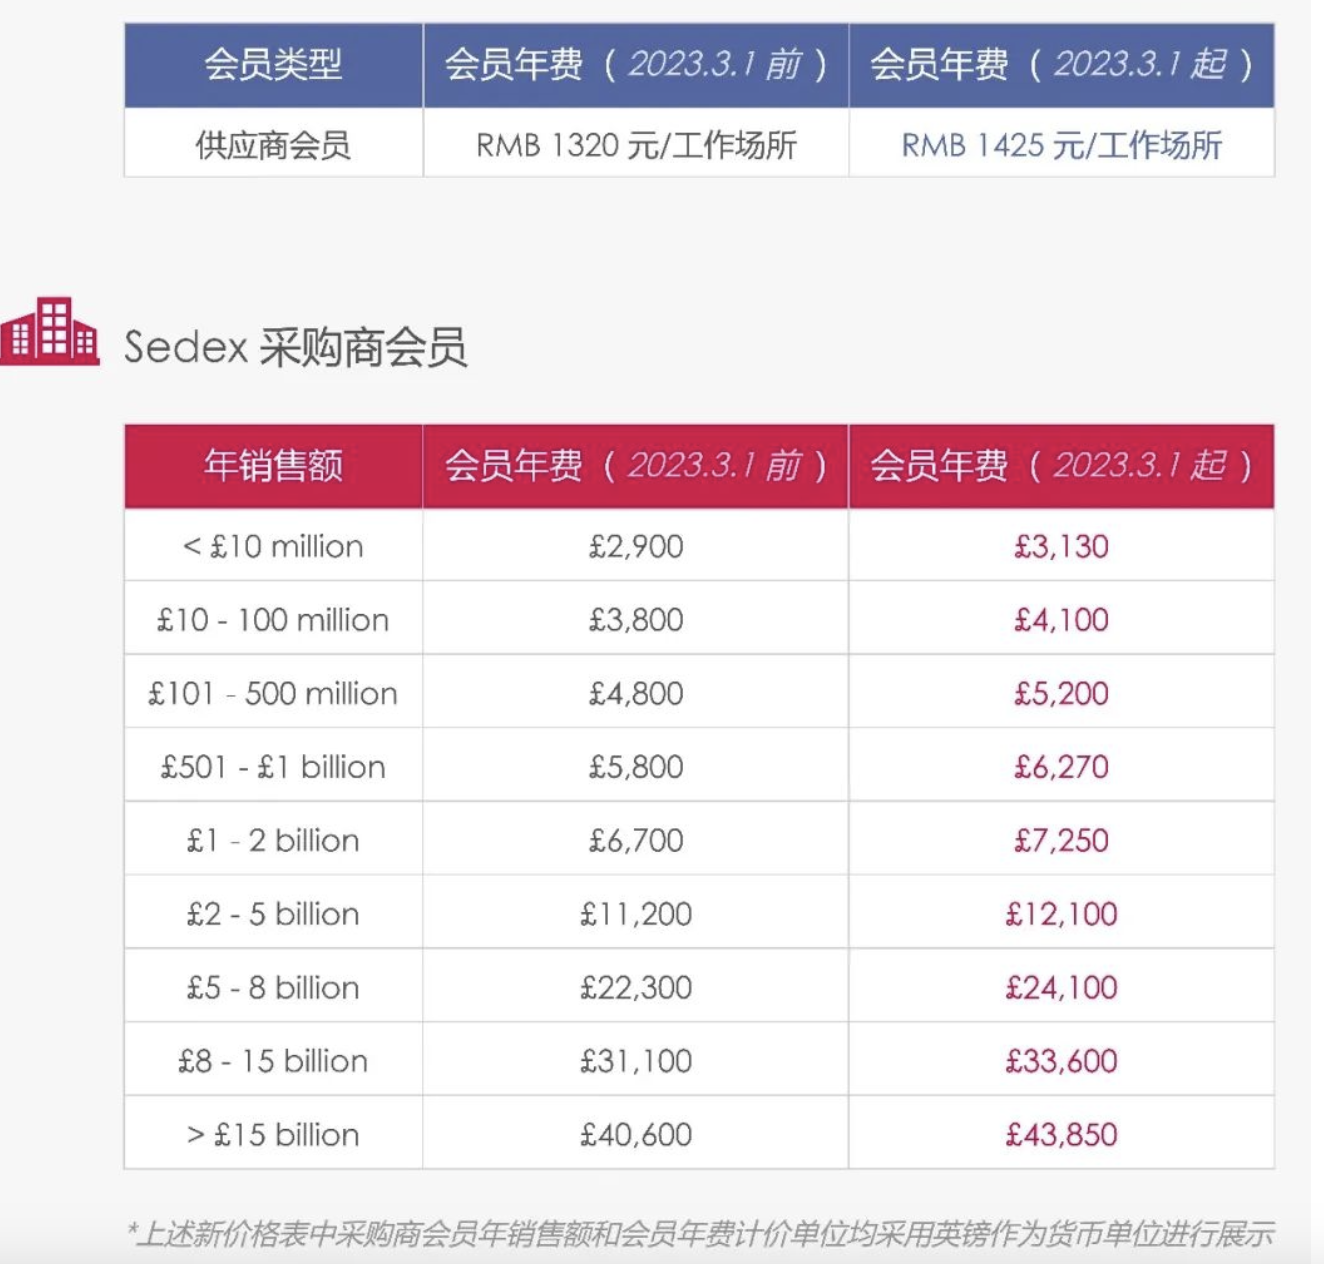This screenshot has height=1264, width=1324.
Task: Select the £1 - 2 billion row label
Action: (x=273, y=840)
